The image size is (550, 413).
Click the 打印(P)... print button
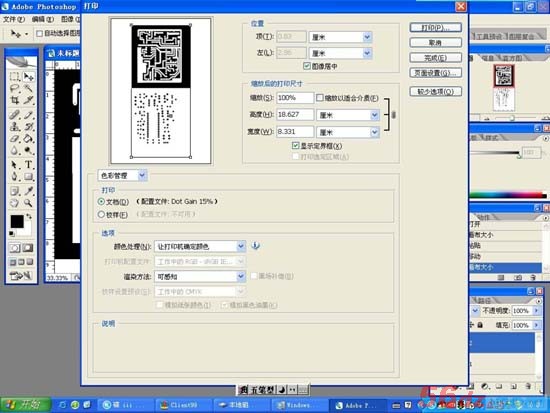coord(435,28)
